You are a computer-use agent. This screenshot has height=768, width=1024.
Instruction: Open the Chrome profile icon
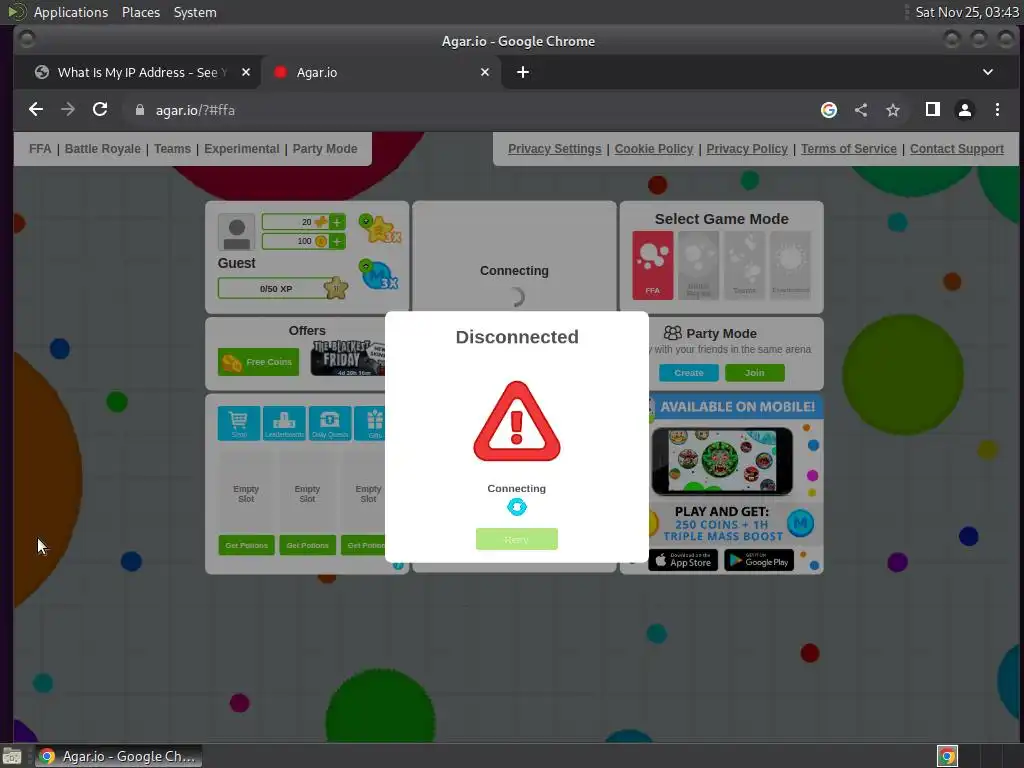click(965, 110)
